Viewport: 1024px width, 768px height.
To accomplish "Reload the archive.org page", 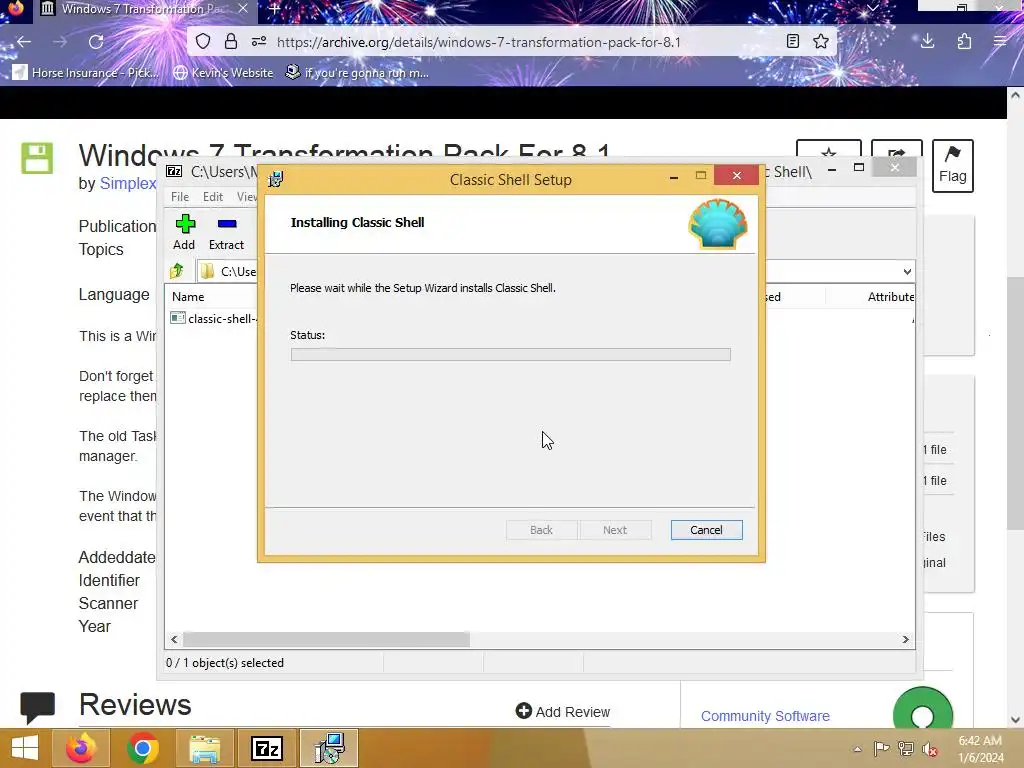I will pyautogui.click(x=96, y=42).
